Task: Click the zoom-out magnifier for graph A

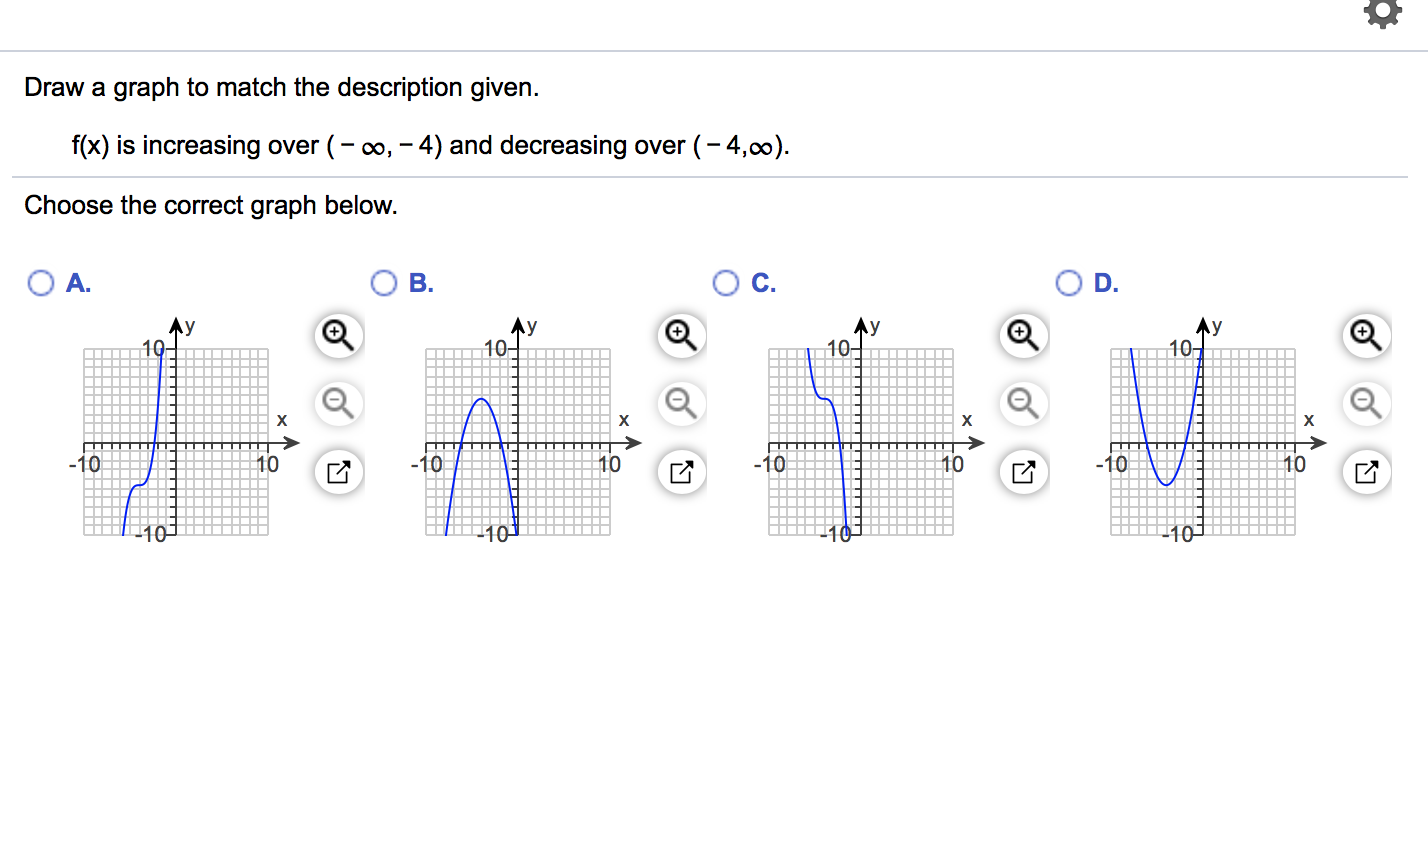Action: point(337,404)
